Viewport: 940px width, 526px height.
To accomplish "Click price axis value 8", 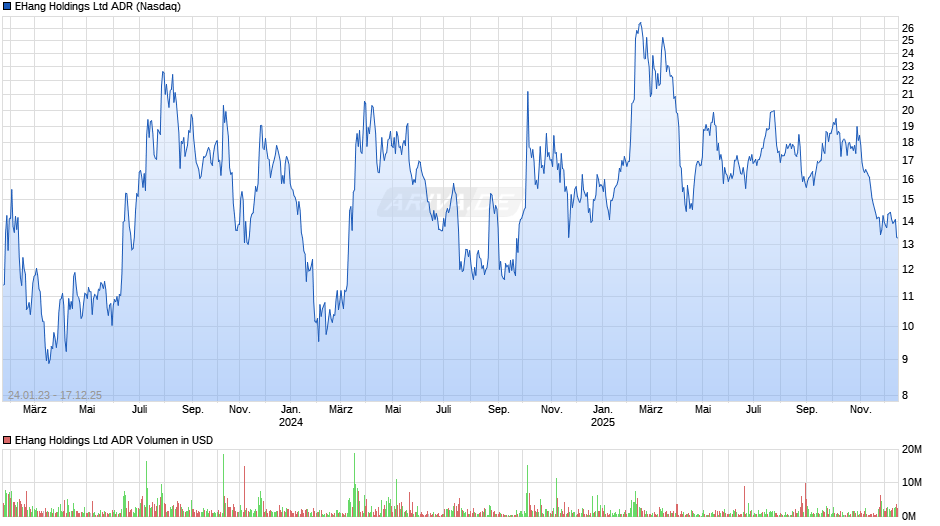I will 905,395.
